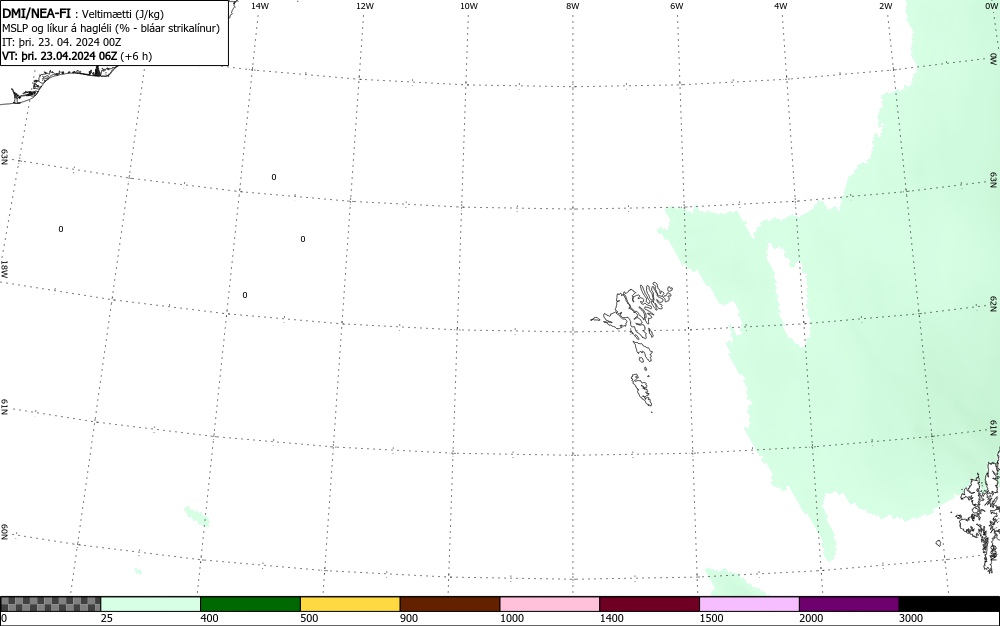Image resolution: width=1000 pixels, height=626 pixels.
Task: Click the "60N" latitude label
Action: pyautogui.click(x=4, y=532)
